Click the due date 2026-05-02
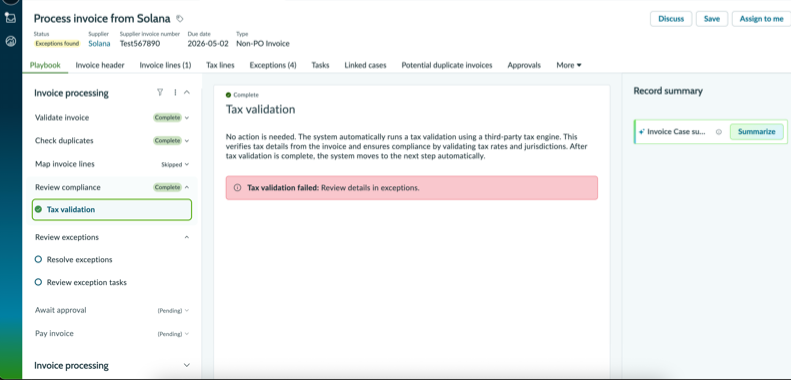 pos(208,43)
